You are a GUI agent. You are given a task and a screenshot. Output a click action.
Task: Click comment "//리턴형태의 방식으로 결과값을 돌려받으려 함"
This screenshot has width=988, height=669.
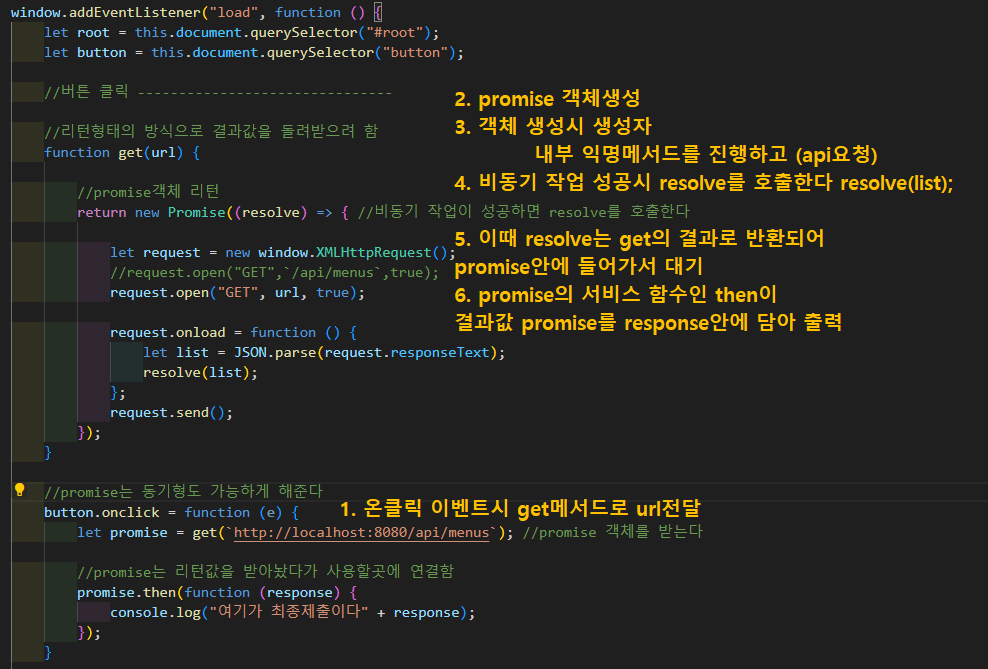211,132
